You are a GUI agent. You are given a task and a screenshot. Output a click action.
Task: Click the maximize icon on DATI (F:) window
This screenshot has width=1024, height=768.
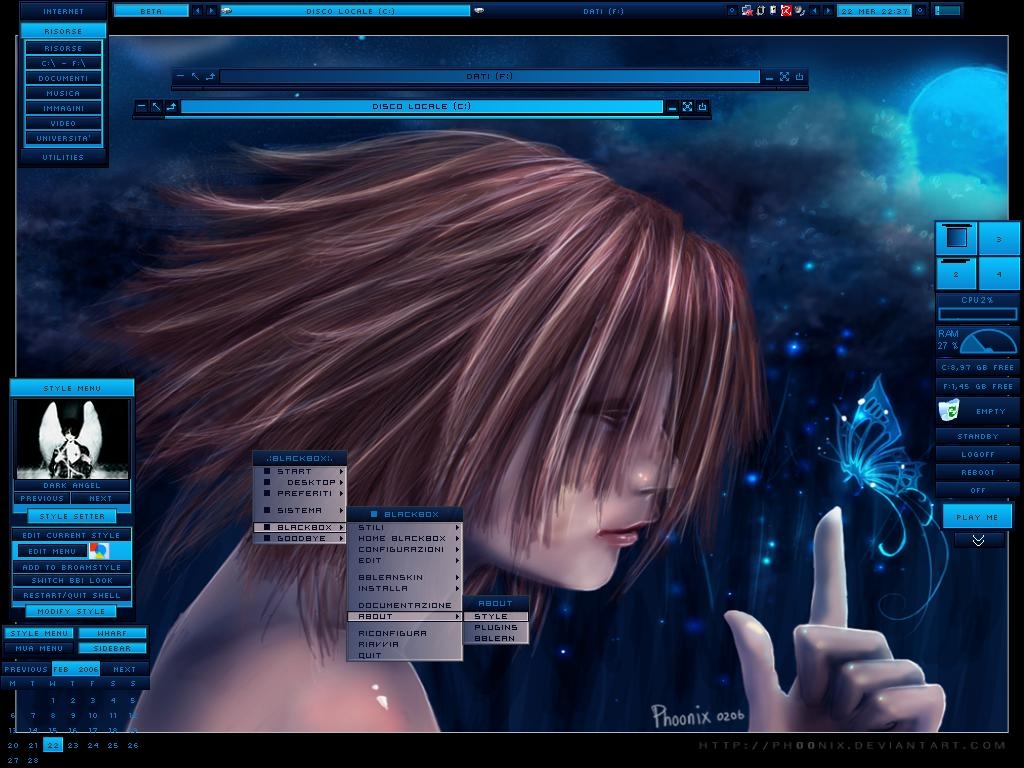coord(784,77)
